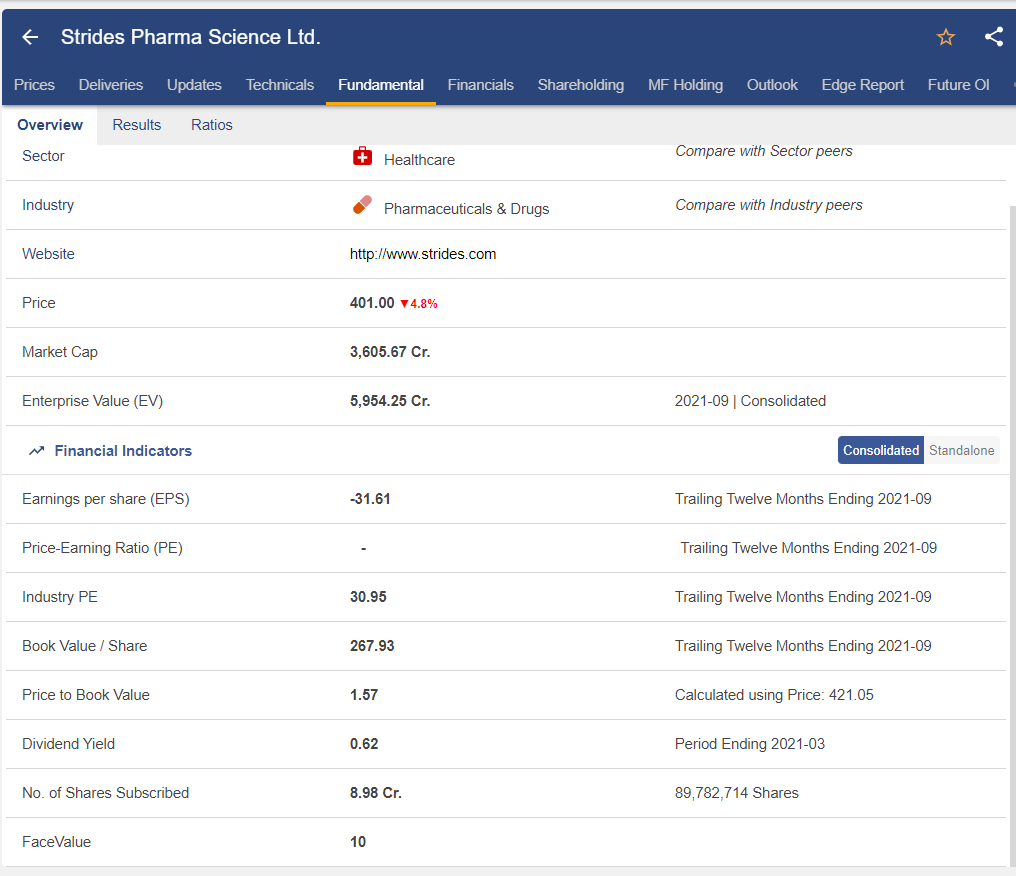Click shares subscribed value 8.98 Cr.
Screen dimensions: 1016x876
click(376, 793)
